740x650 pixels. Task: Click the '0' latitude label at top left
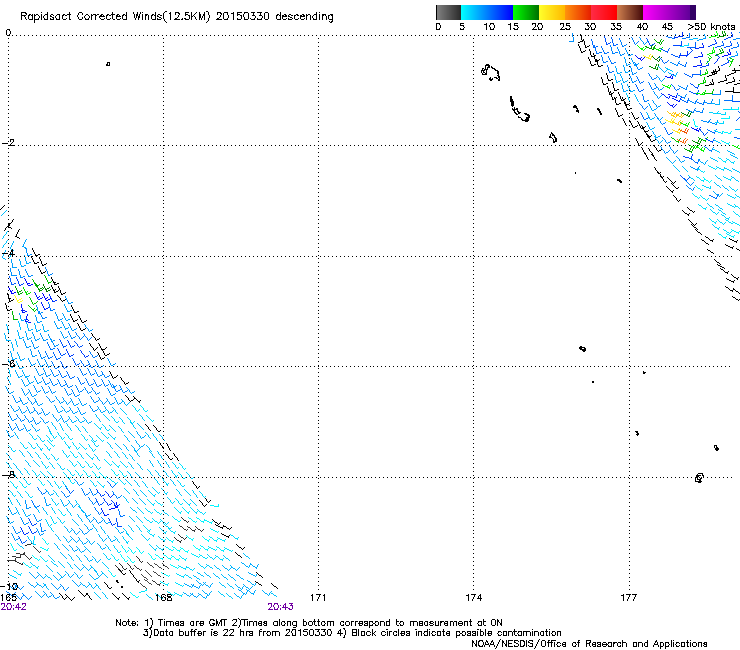(8, 33)
